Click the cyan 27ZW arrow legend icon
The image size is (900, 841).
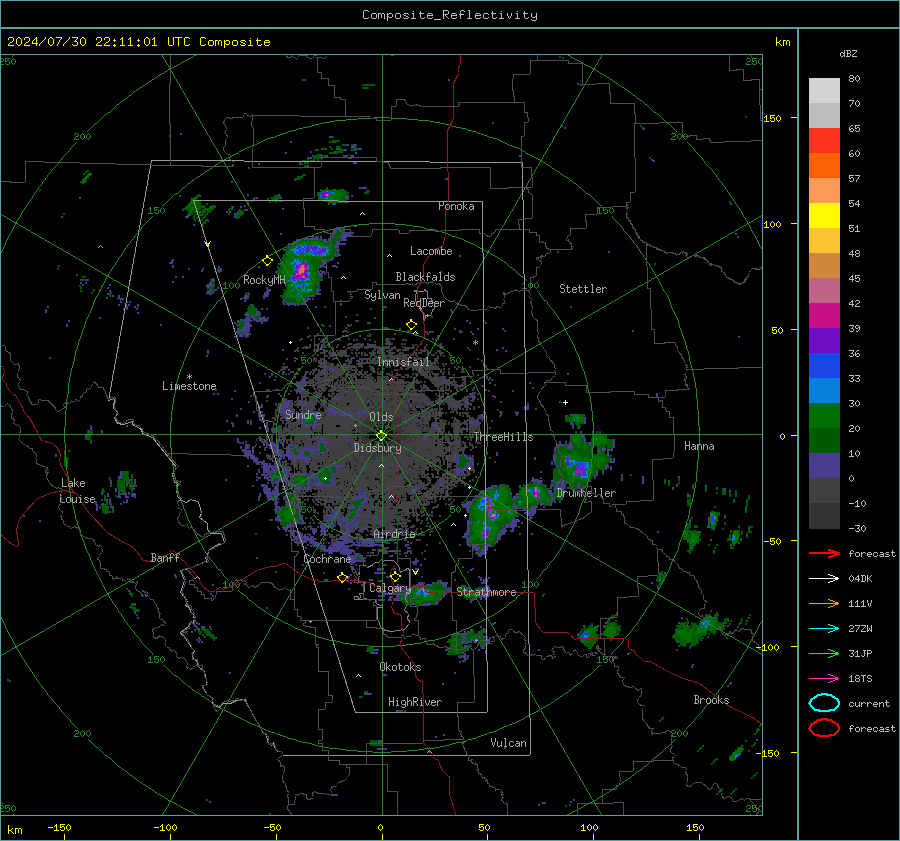coord(824,629)
